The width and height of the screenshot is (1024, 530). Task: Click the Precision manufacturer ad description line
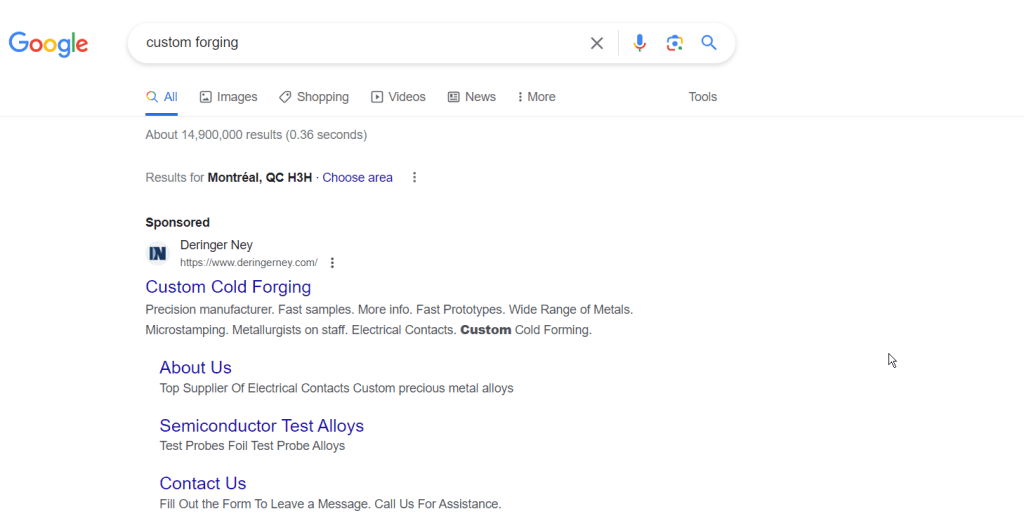point(389,309)
